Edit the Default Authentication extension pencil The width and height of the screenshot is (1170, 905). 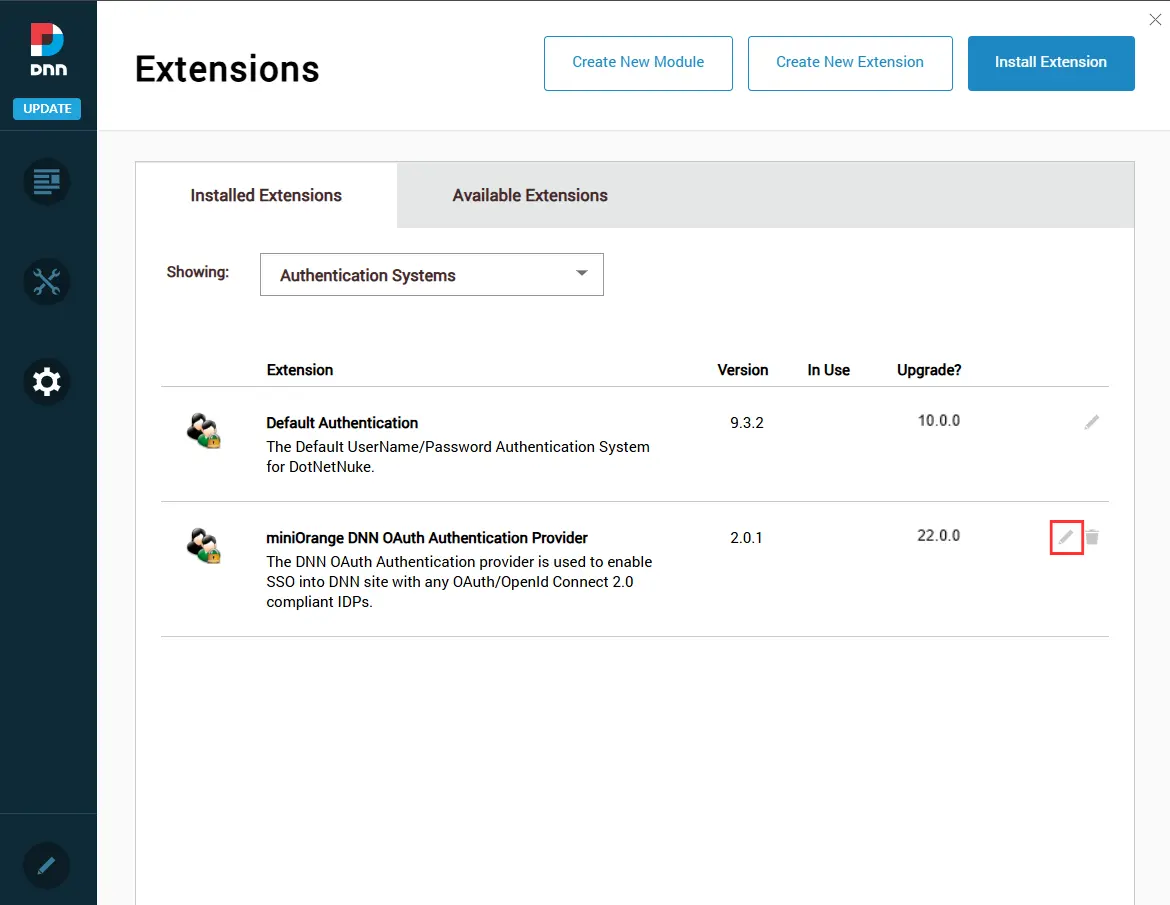(x=1091, y=422)
